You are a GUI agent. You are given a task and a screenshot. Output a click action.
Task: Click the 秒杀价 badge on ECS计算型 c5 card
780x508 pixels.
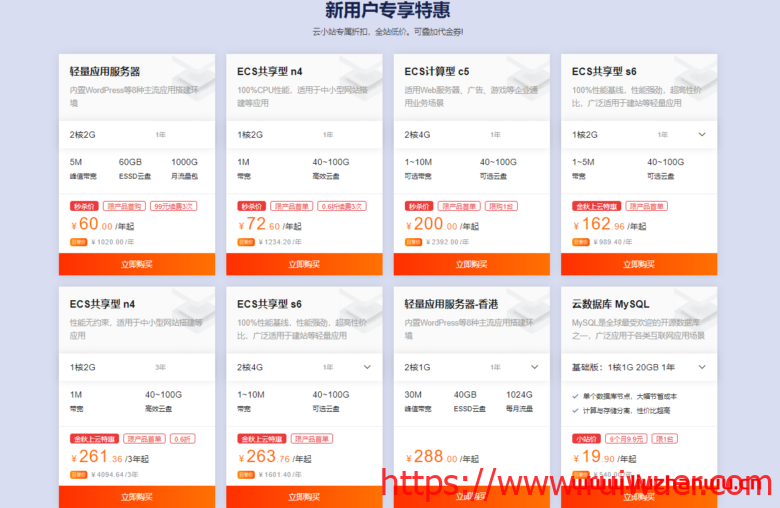(419, 206)
